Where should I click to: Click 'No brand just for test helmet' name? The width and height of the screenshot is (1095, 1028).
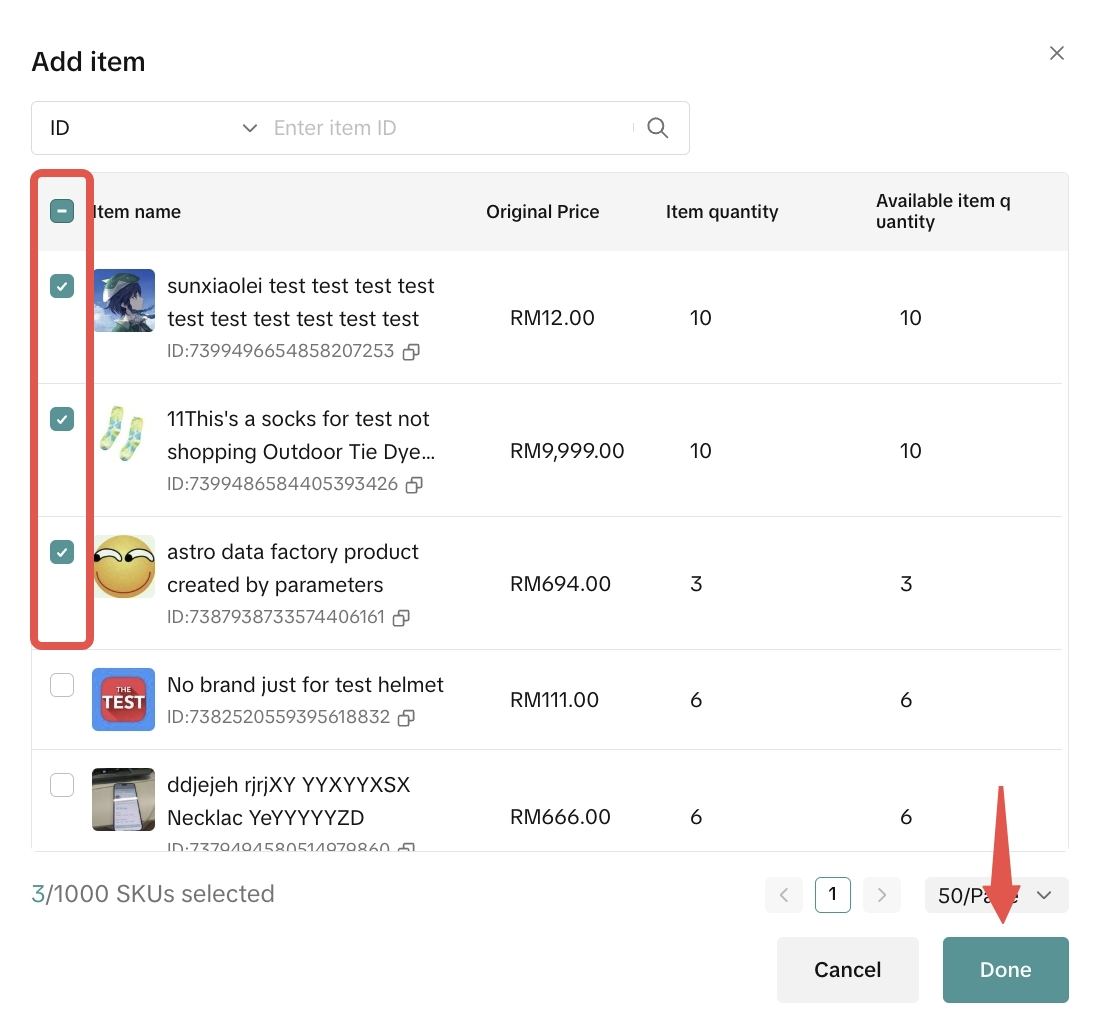point(305,685)
